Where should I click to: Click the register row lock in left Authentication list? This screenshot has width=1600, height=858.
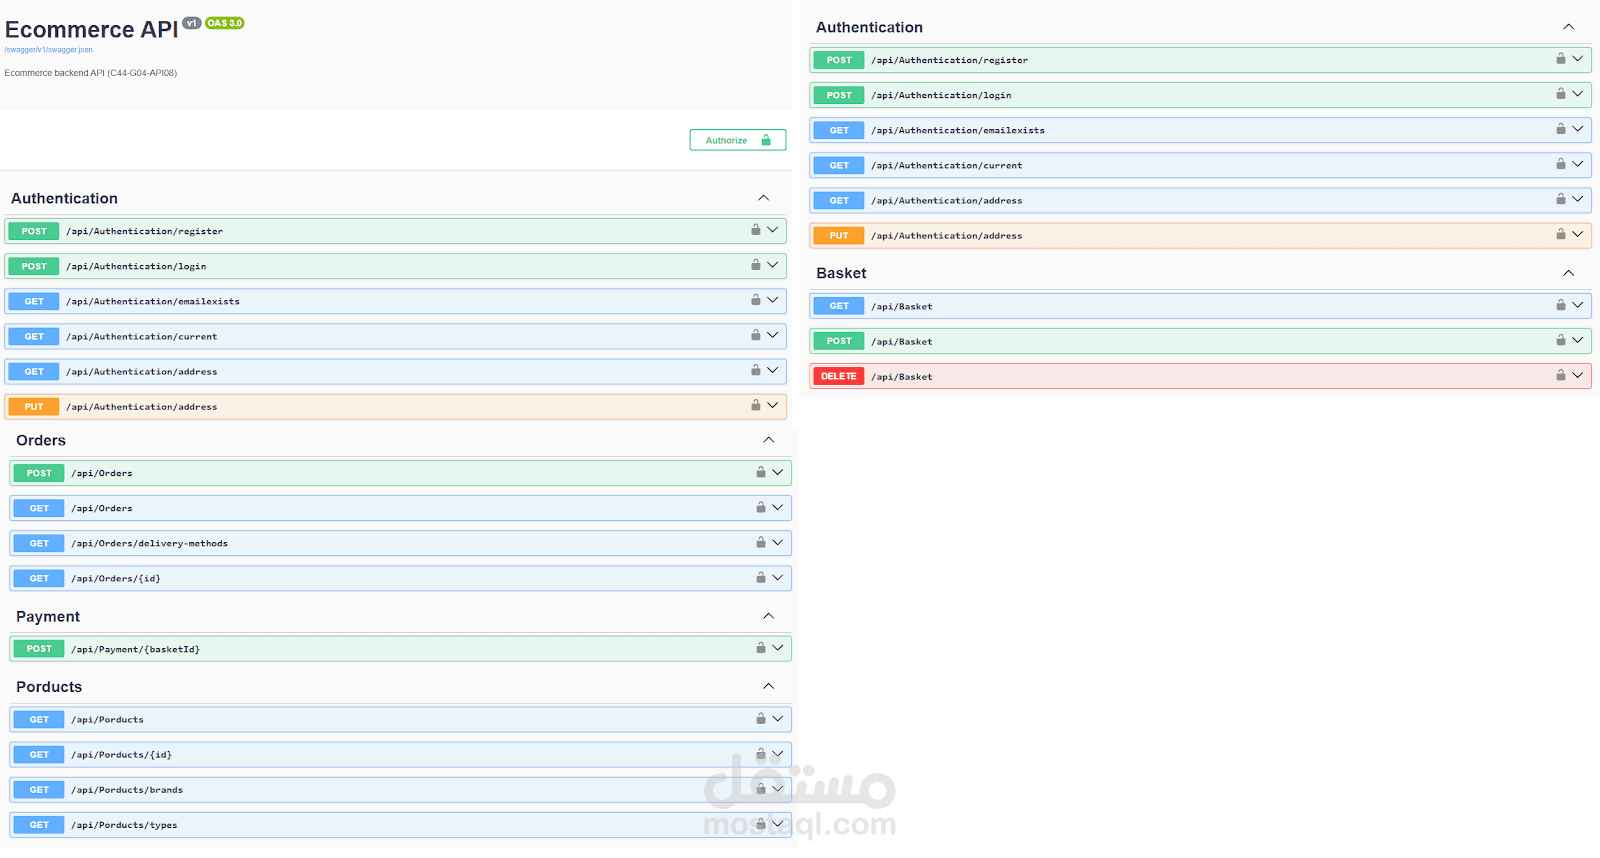pos(756,230)
